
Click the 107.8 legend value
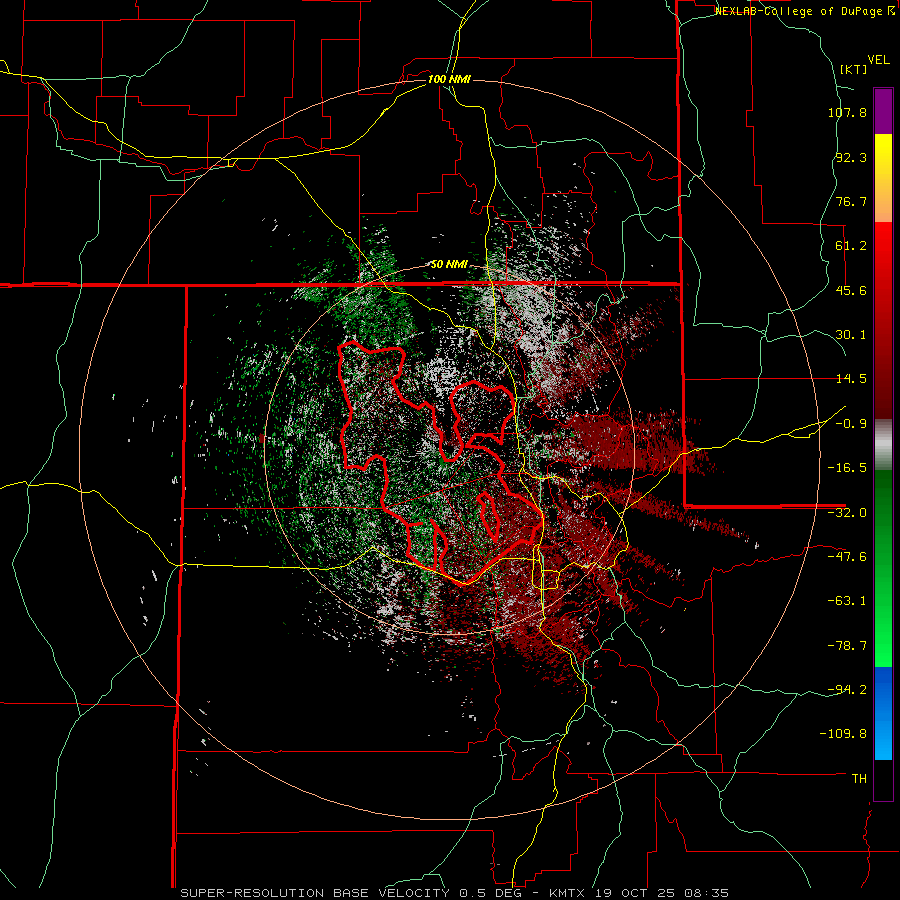[x=847, y=112]
